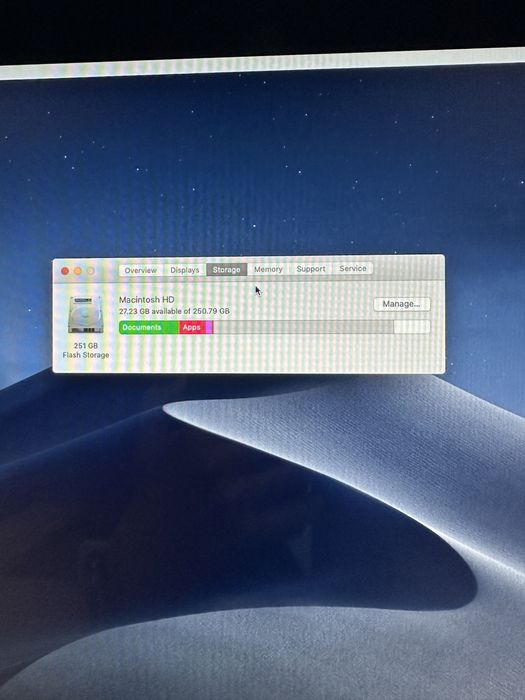Click the green Documents storage segment
This screenshot has width=525, height=700.
[x=149, y=327]
